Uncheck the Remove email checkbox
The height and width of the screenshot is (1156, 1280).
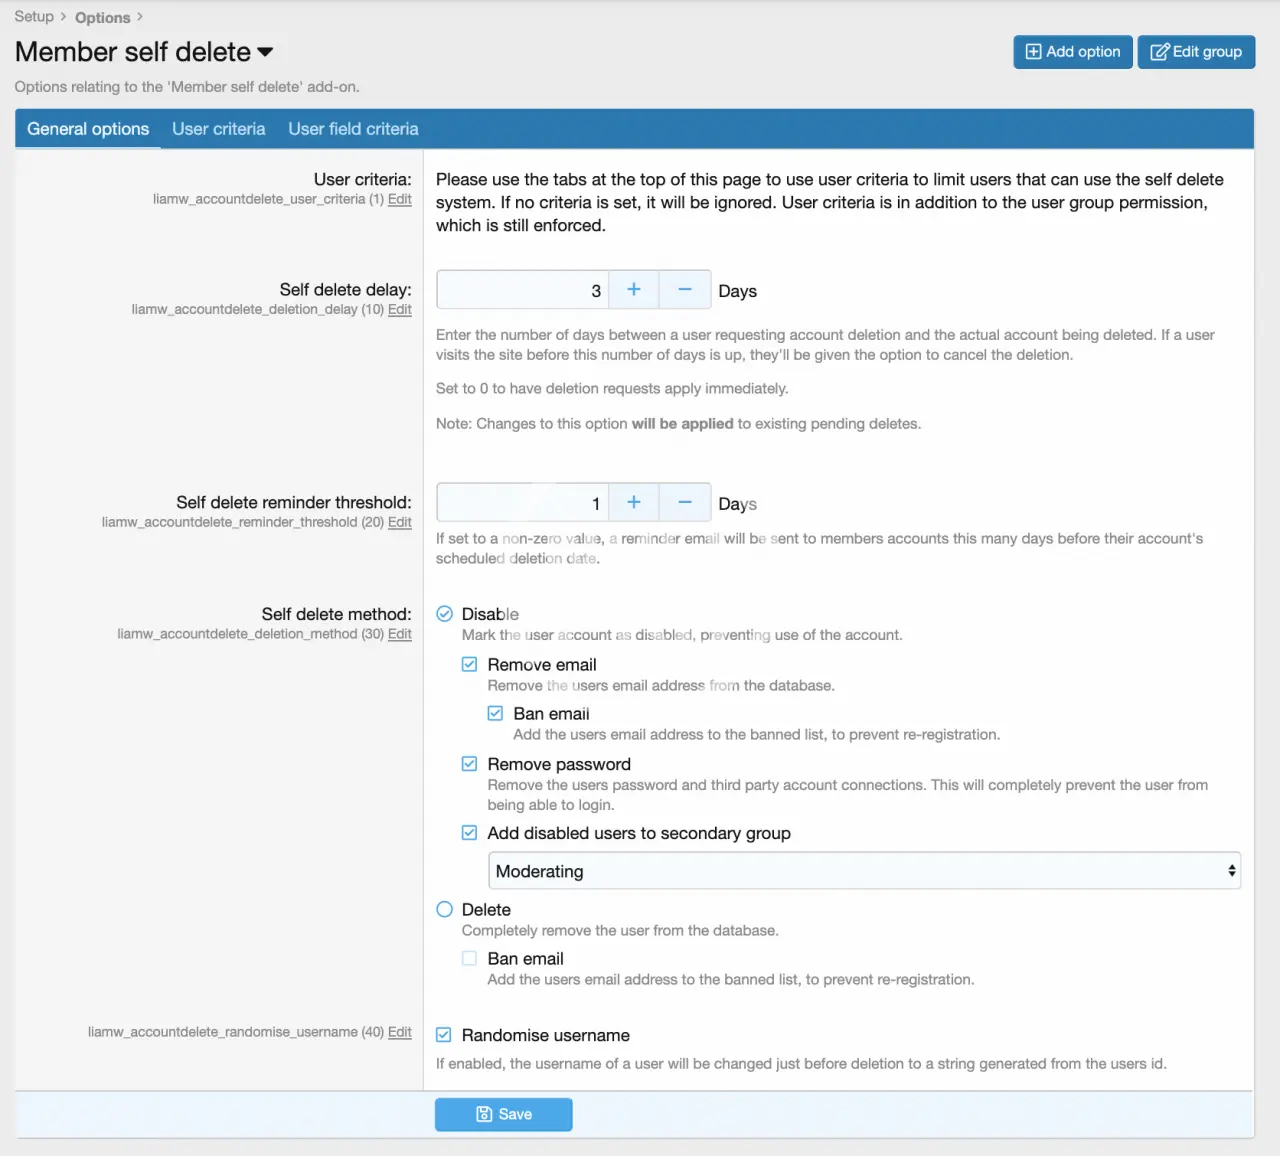[470, 664]
